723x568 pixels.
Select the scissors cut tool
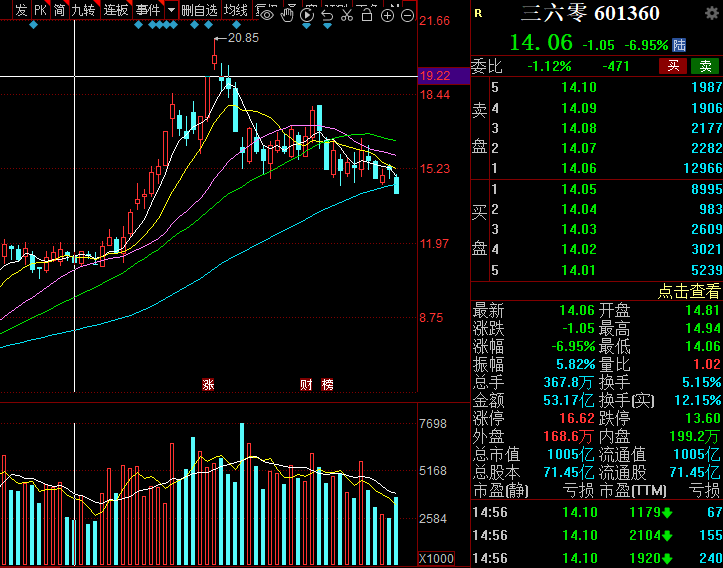[346, 15]
